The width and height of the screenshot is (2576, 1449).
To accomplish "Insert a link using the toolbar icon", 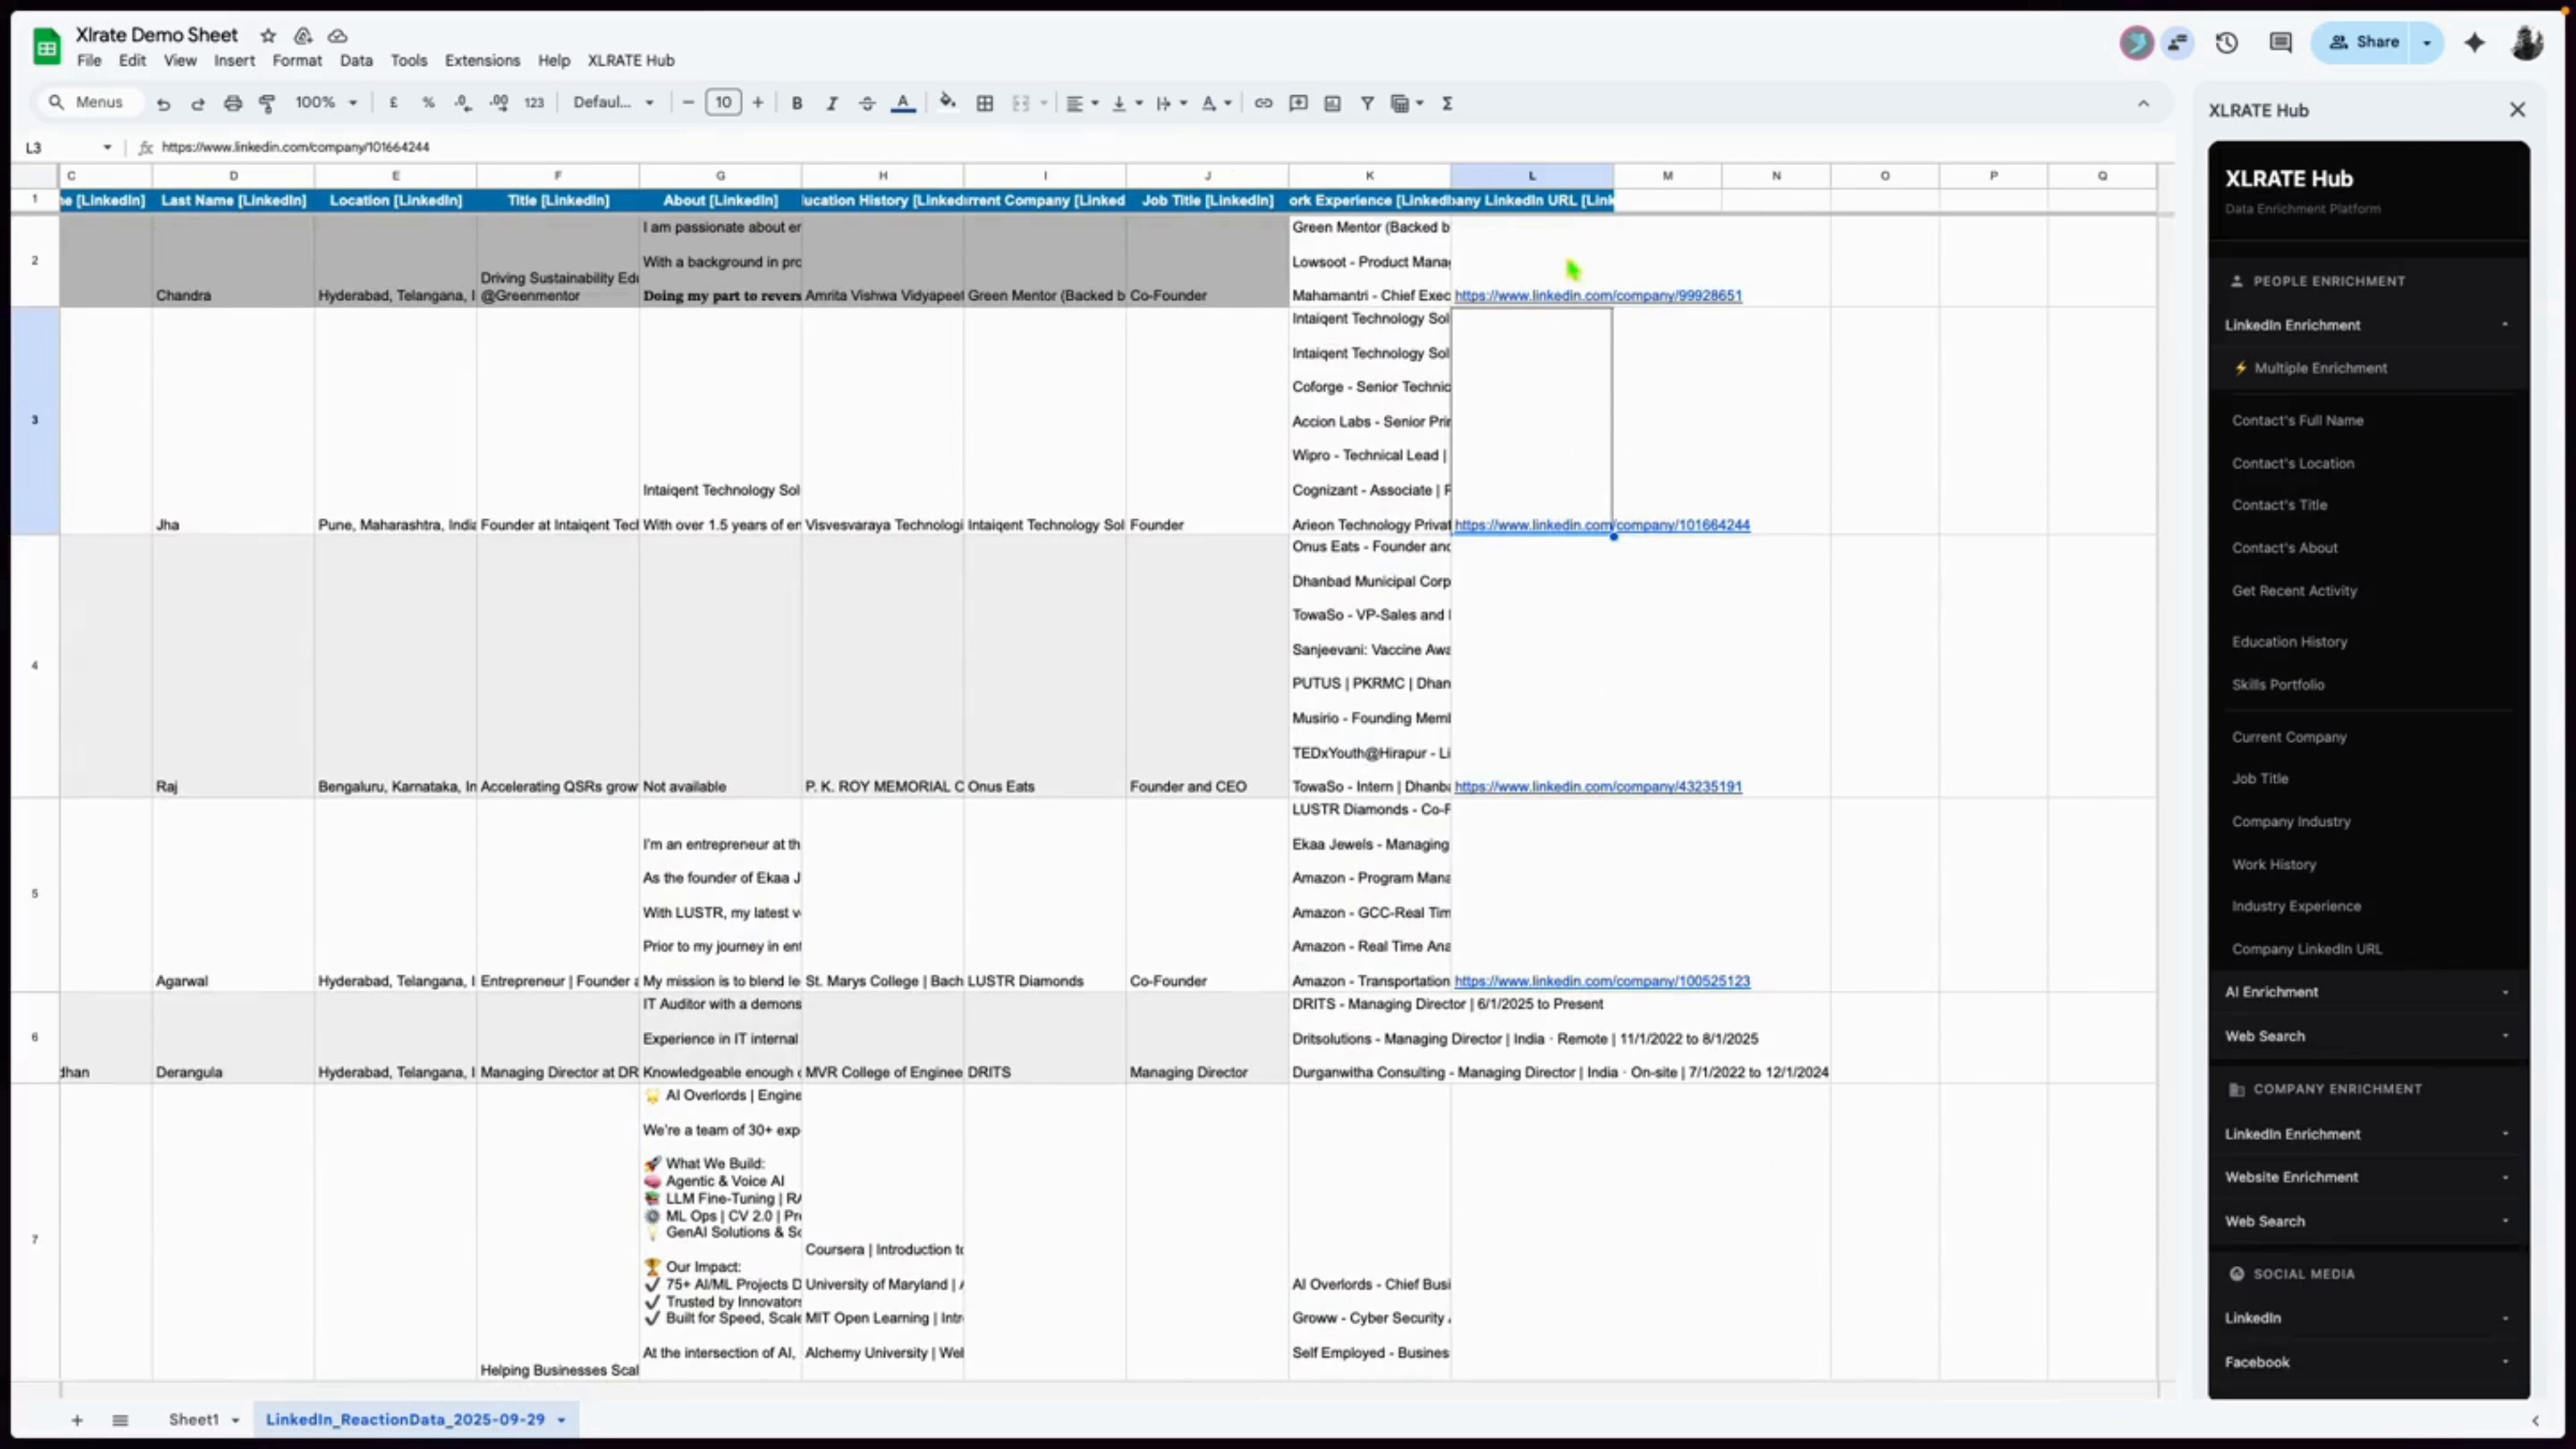I will tap(1263, 102).
